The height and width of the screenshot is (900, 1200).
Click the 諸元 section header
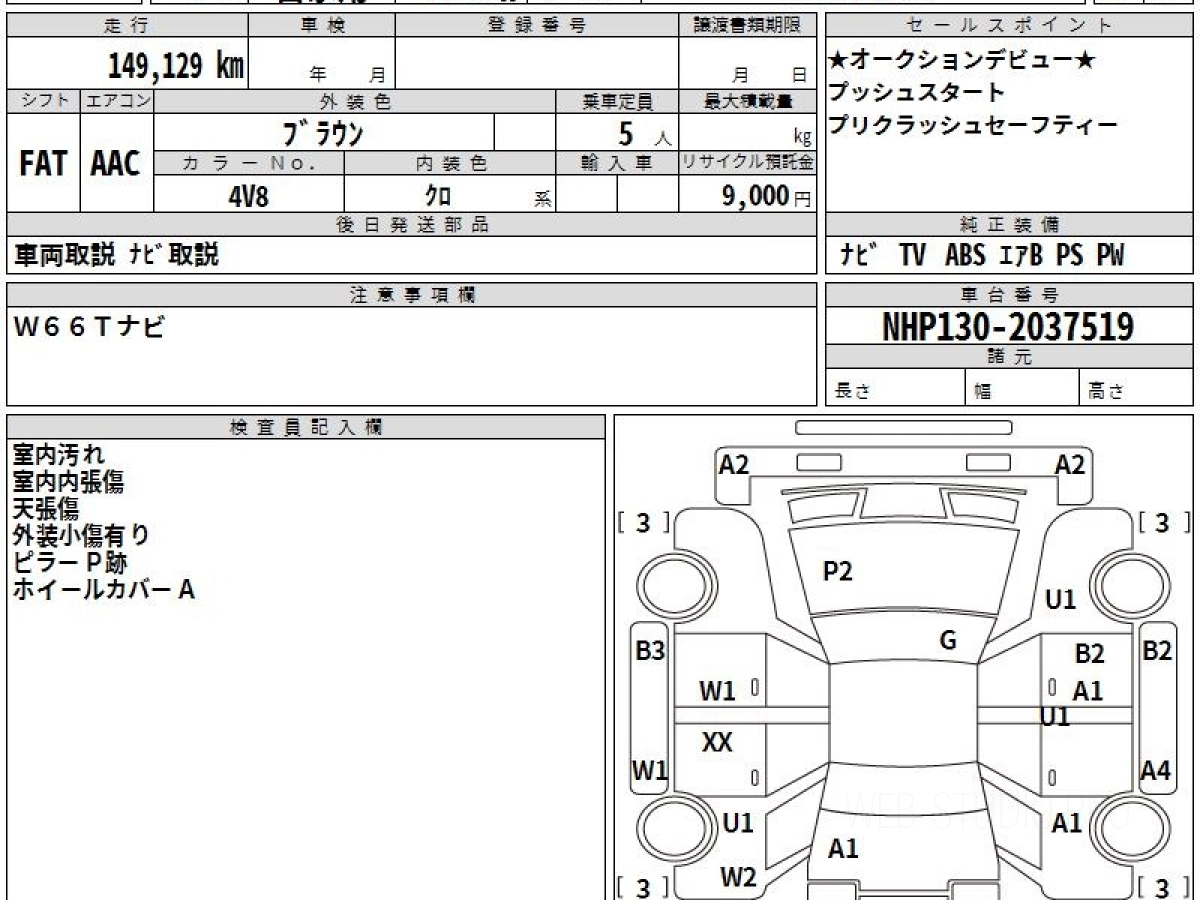[x=1009, y=358]
